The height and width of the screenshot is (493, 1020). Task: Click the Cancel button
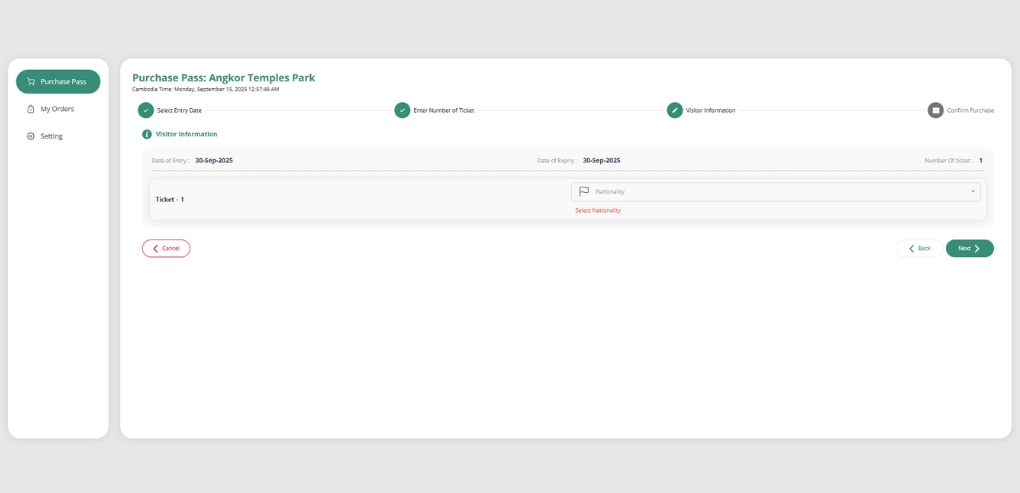[166, 248]
